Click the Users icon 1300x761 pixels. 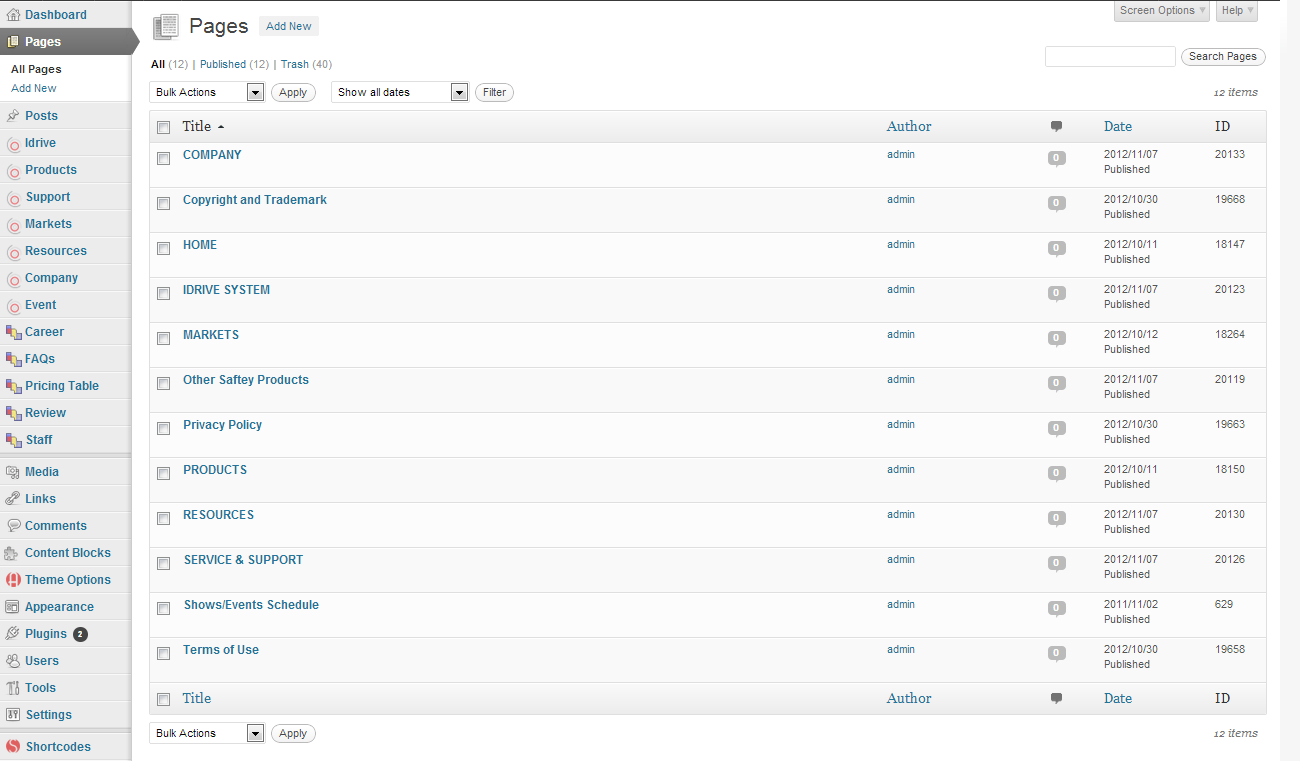[13, 661]
